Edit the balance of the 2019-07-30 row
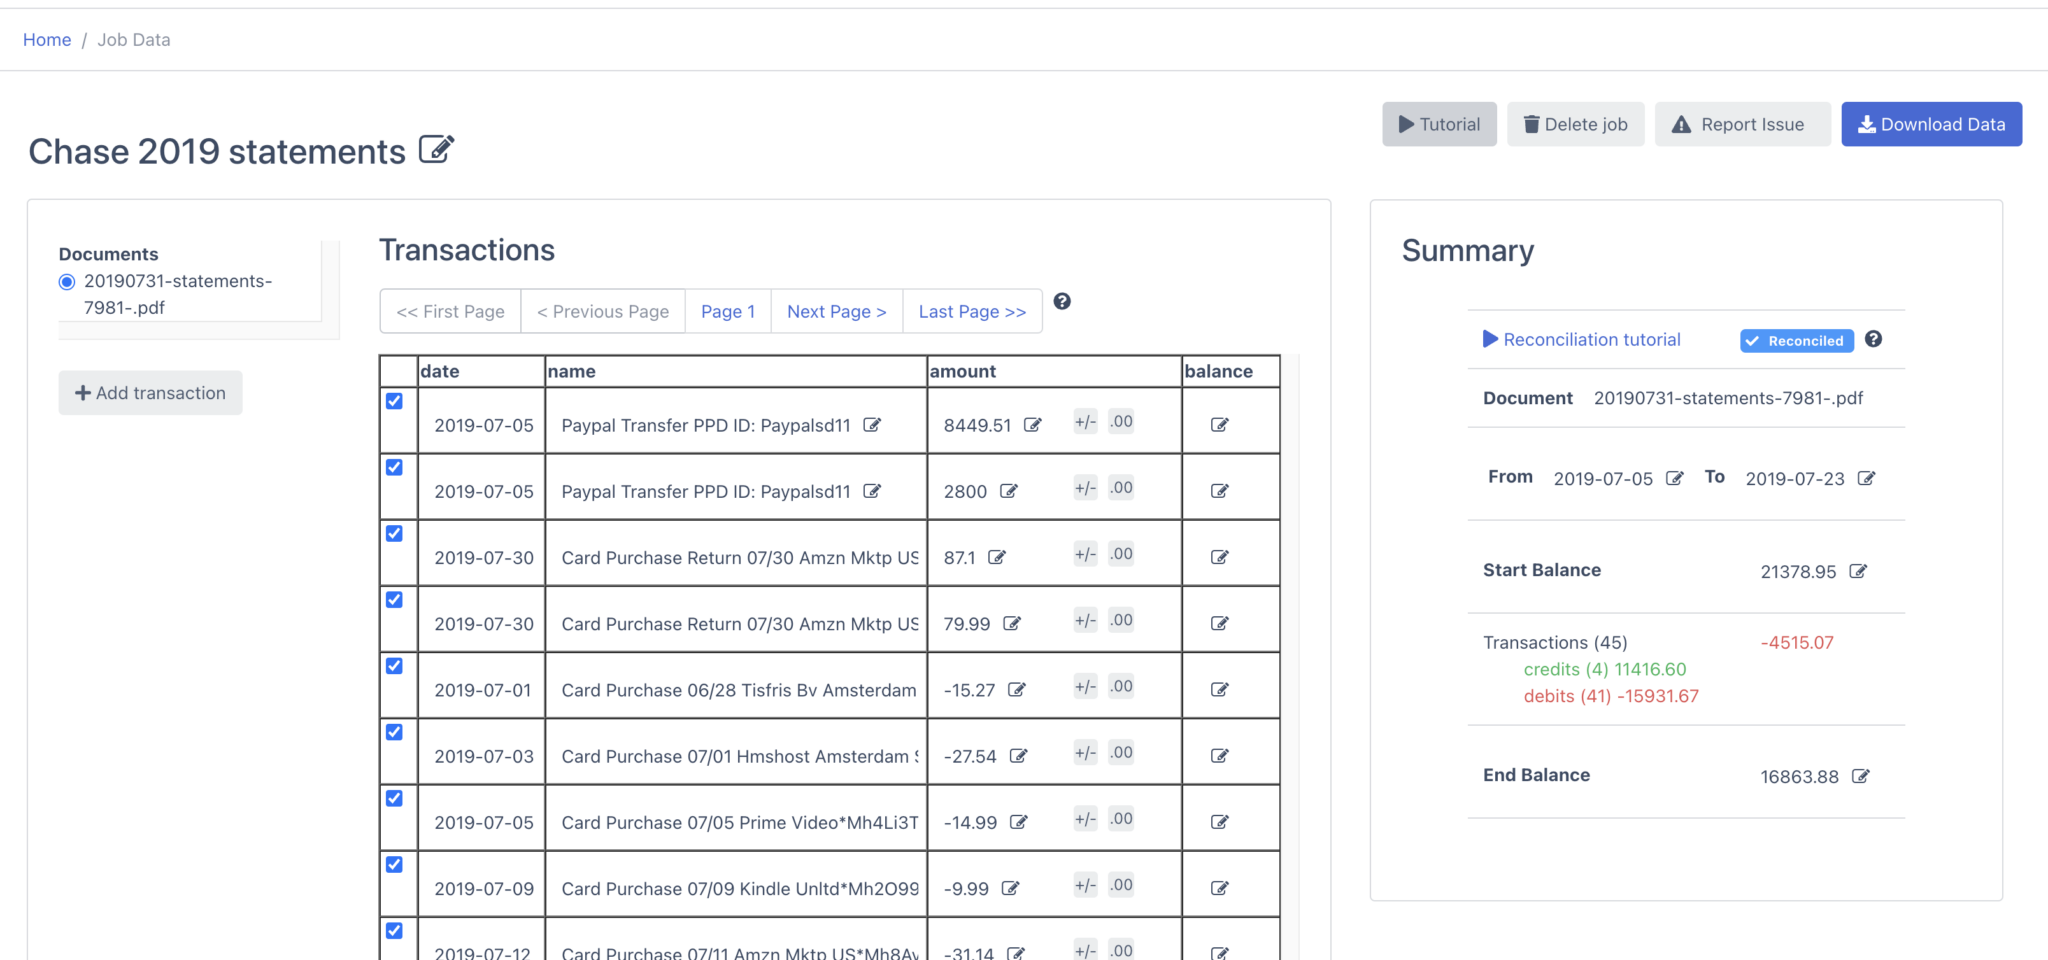The width and height of the screenshot is (2048, 960). tap(1218, 557)
